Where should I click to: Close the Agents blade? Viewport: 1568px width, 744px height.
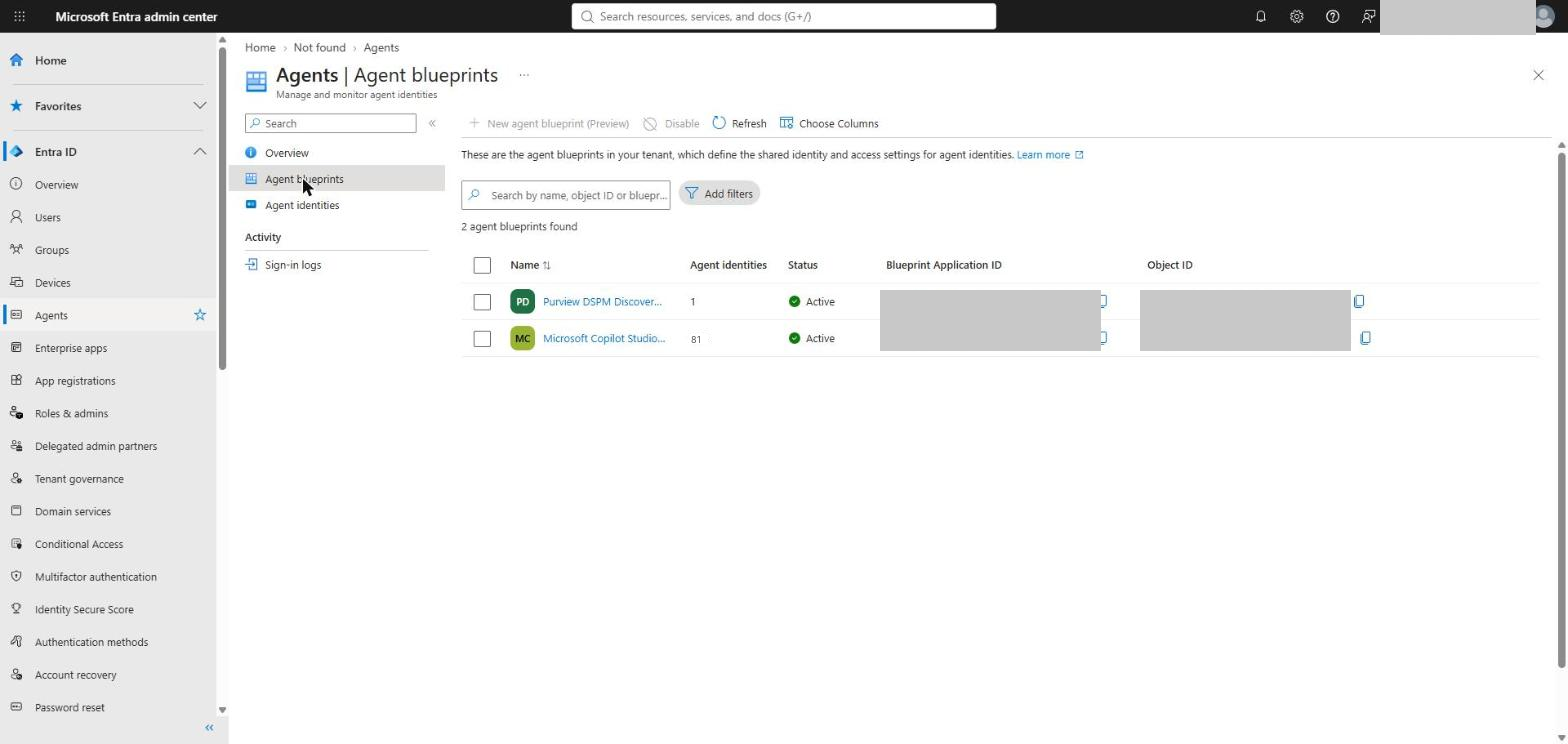(x=1538, y=75)
